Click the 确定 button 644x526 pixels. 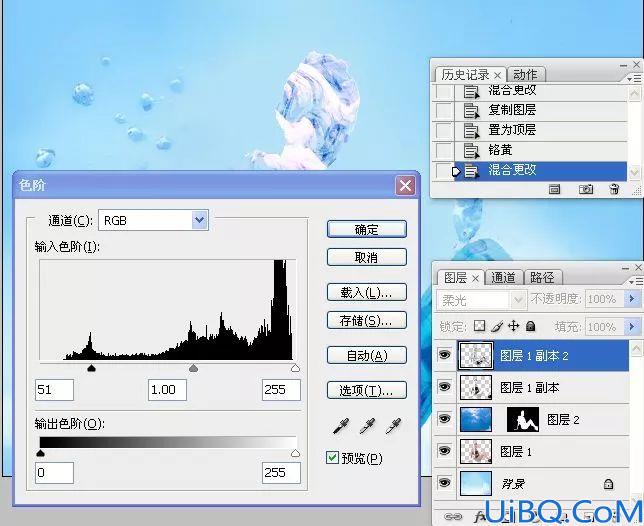[x=367, y=229]
